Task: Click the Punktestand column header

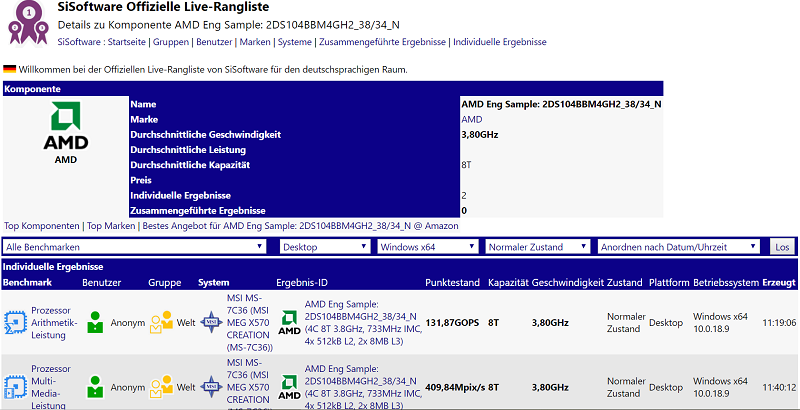Action: [x=453, y=283]
